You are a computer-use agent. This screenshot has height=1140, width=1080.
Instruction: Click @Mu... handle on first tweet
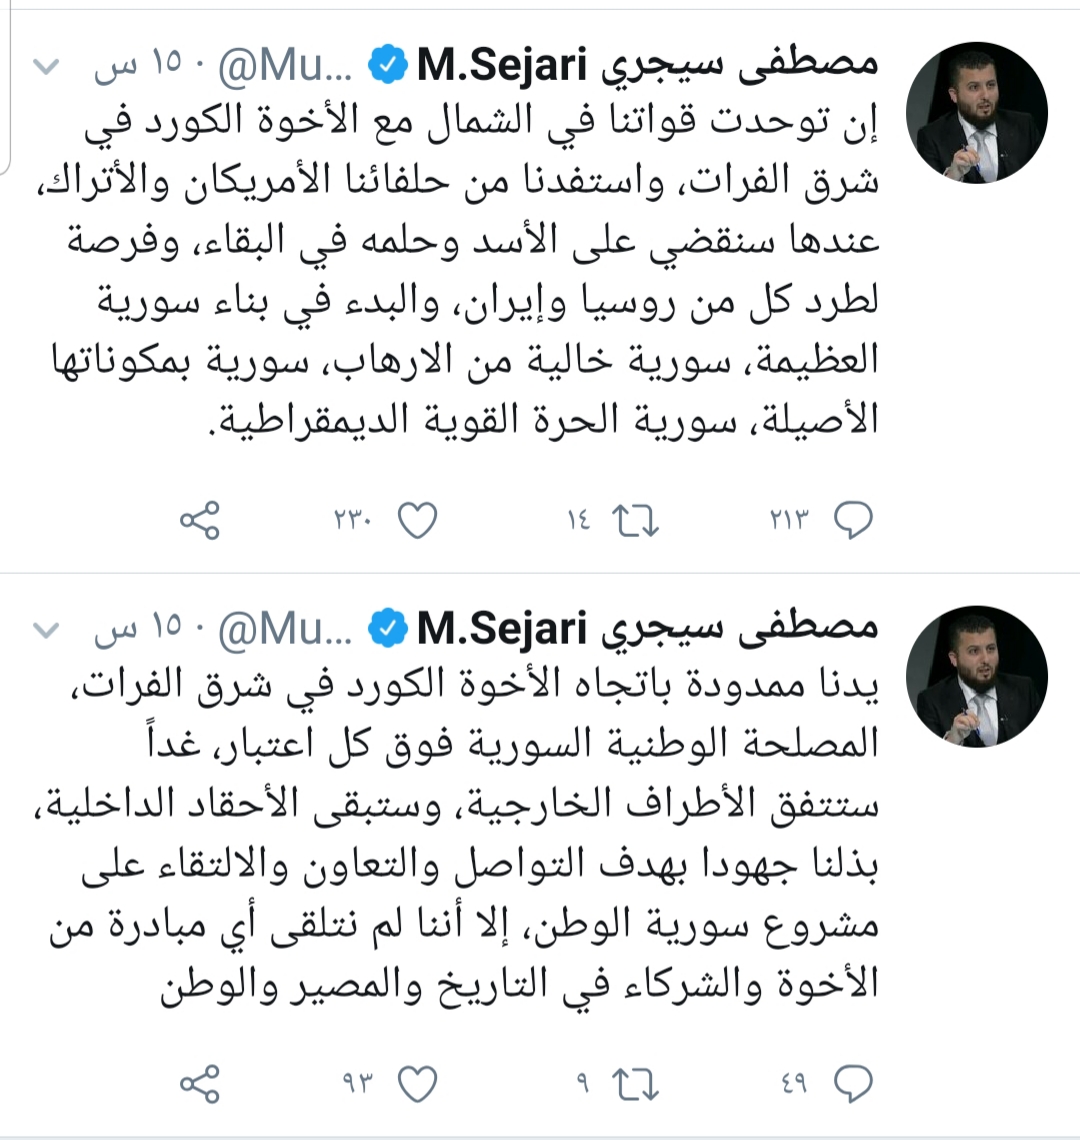(285, 67)
